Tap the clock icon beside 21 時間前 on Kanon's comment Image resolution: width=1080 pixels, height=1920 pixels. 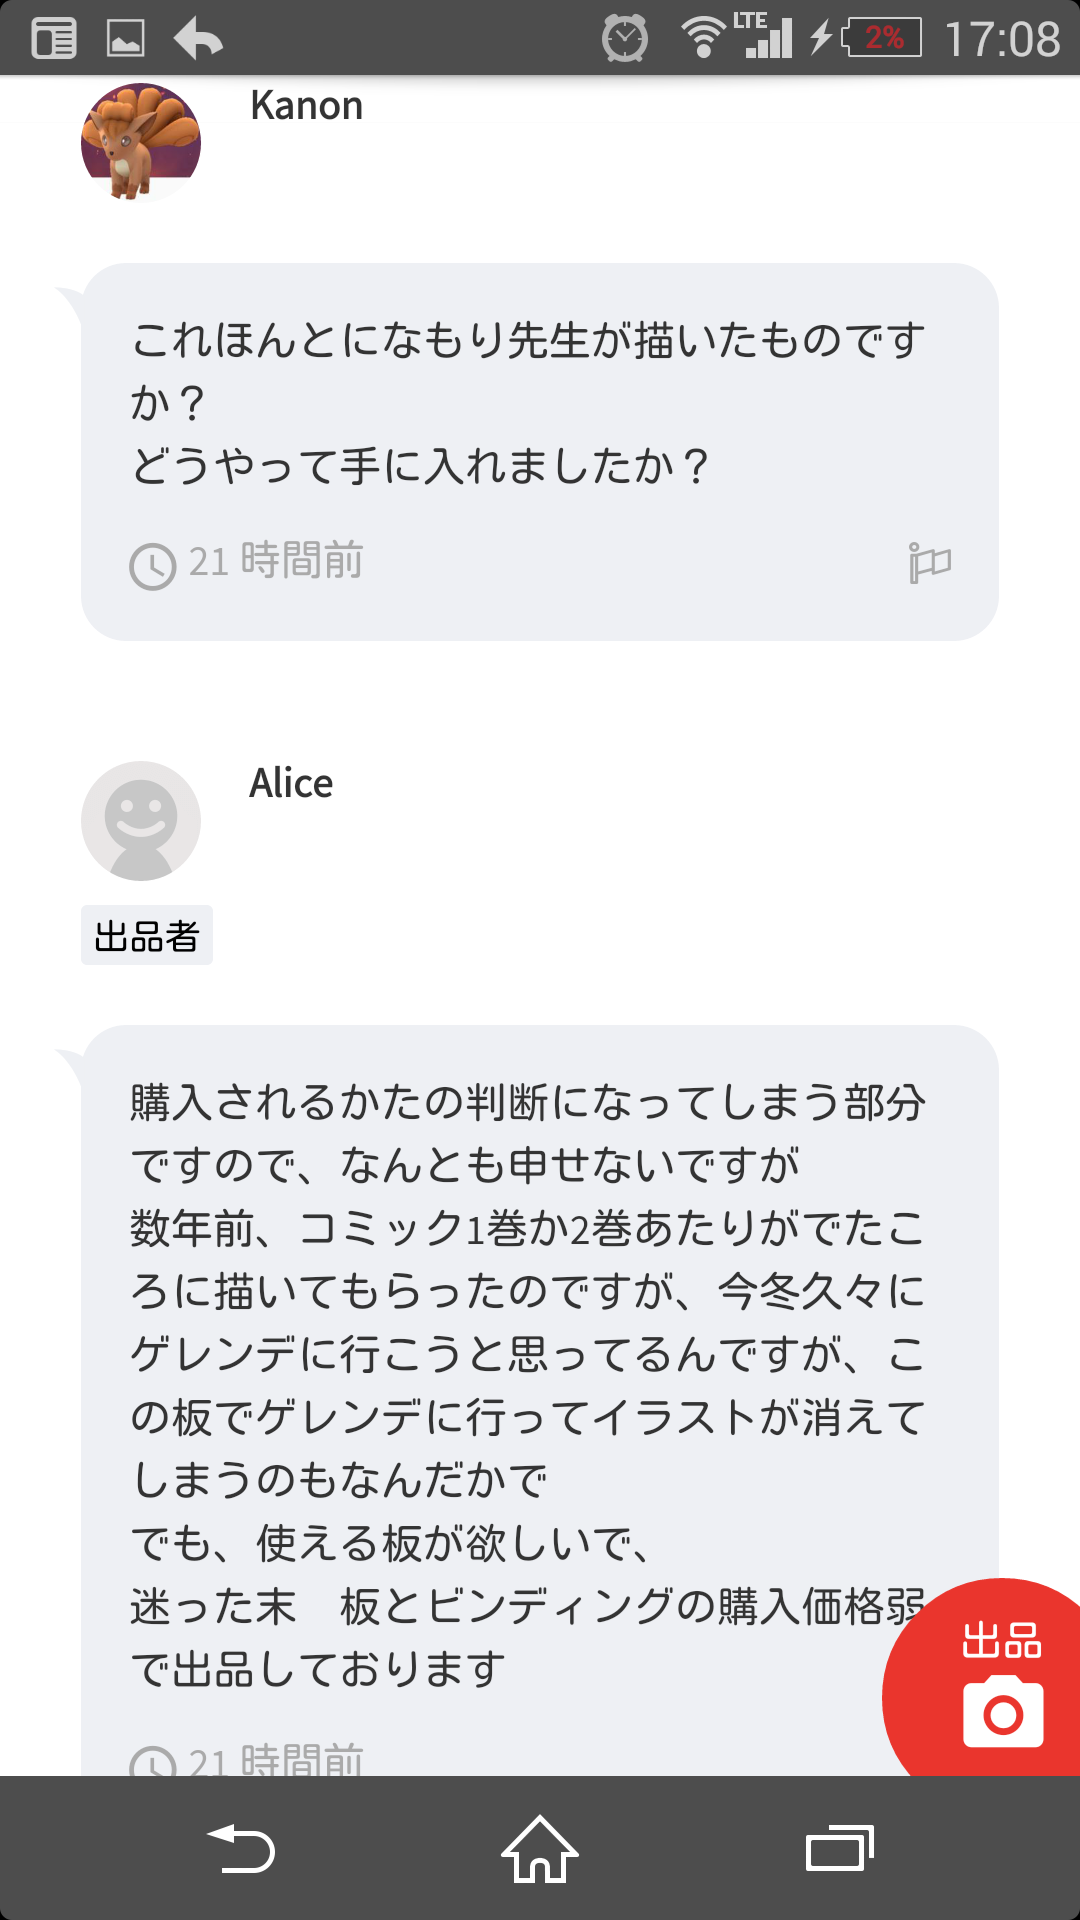click(x=153, y=566)
